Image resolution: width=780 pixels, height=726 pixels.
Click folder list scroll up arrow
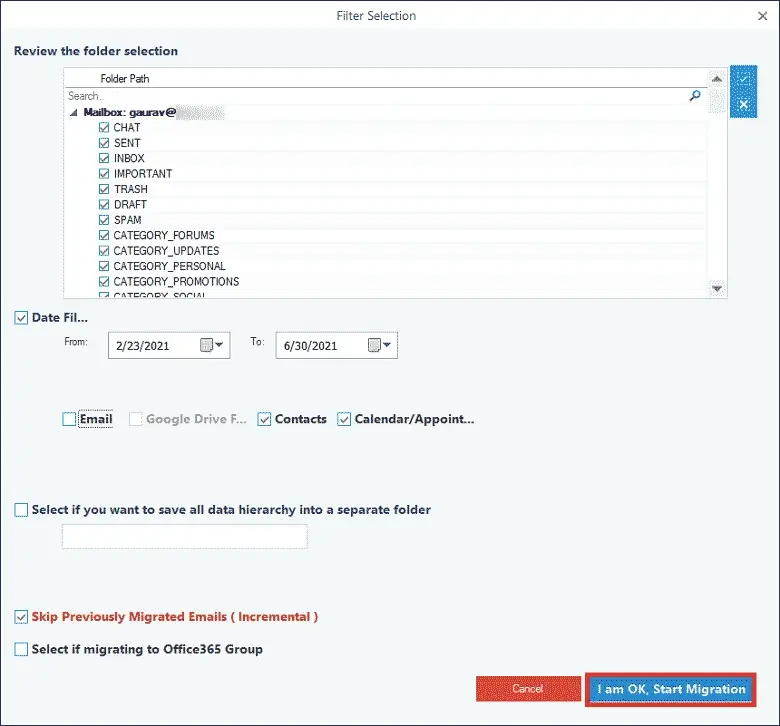click(x=717, y=79)
